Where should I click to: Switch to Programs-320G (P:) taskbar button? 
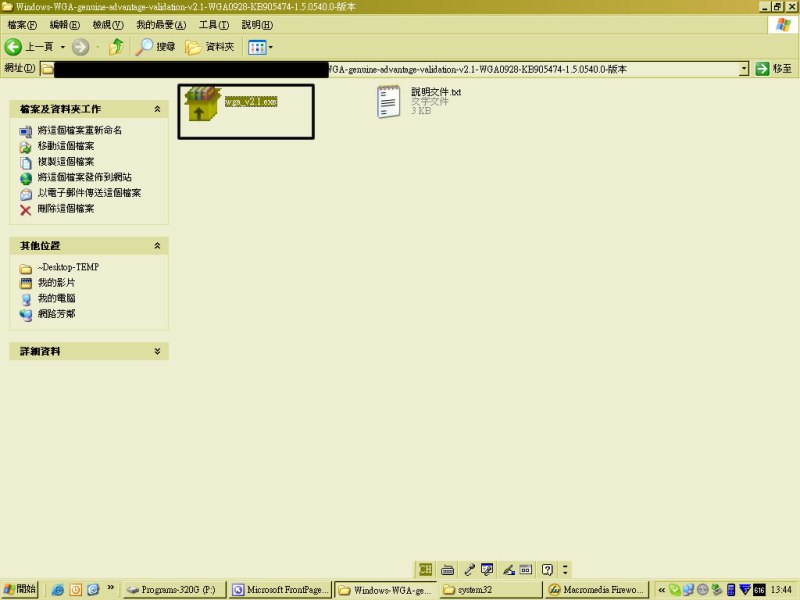[173, 590]
